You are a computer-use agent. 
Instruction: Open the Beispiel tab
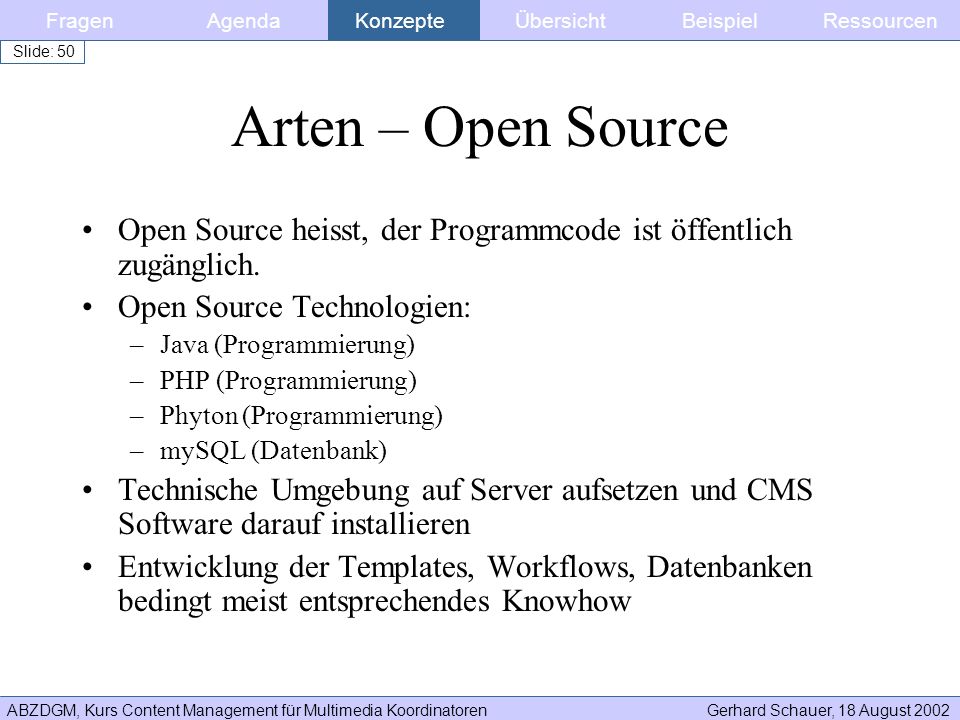click(x=719, y=21)
